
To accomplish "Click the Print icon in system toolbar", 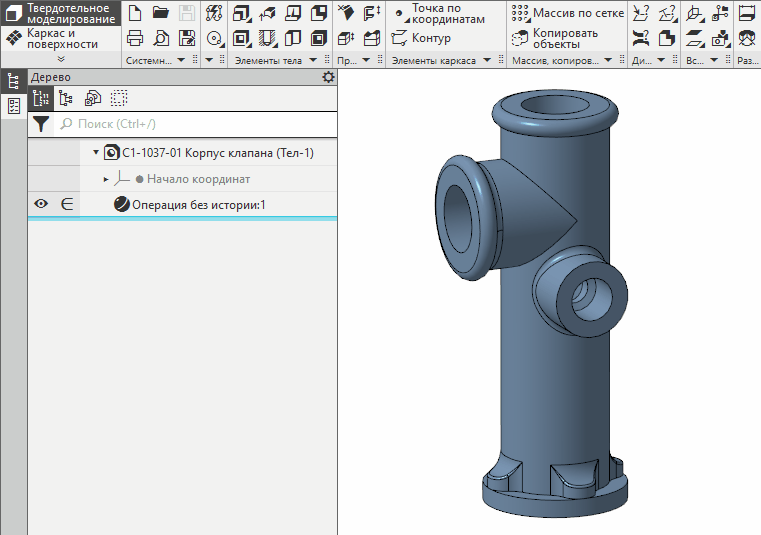I will point(135,38).
